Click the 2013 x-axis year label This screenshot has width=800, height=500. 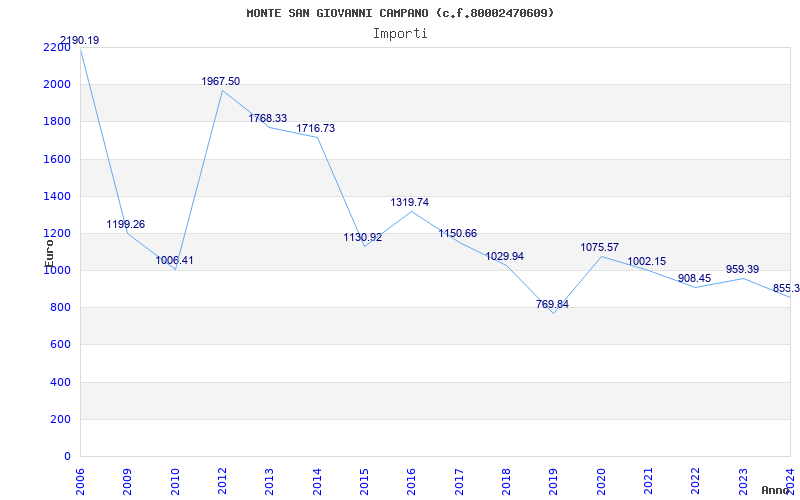tap(269, 482)
